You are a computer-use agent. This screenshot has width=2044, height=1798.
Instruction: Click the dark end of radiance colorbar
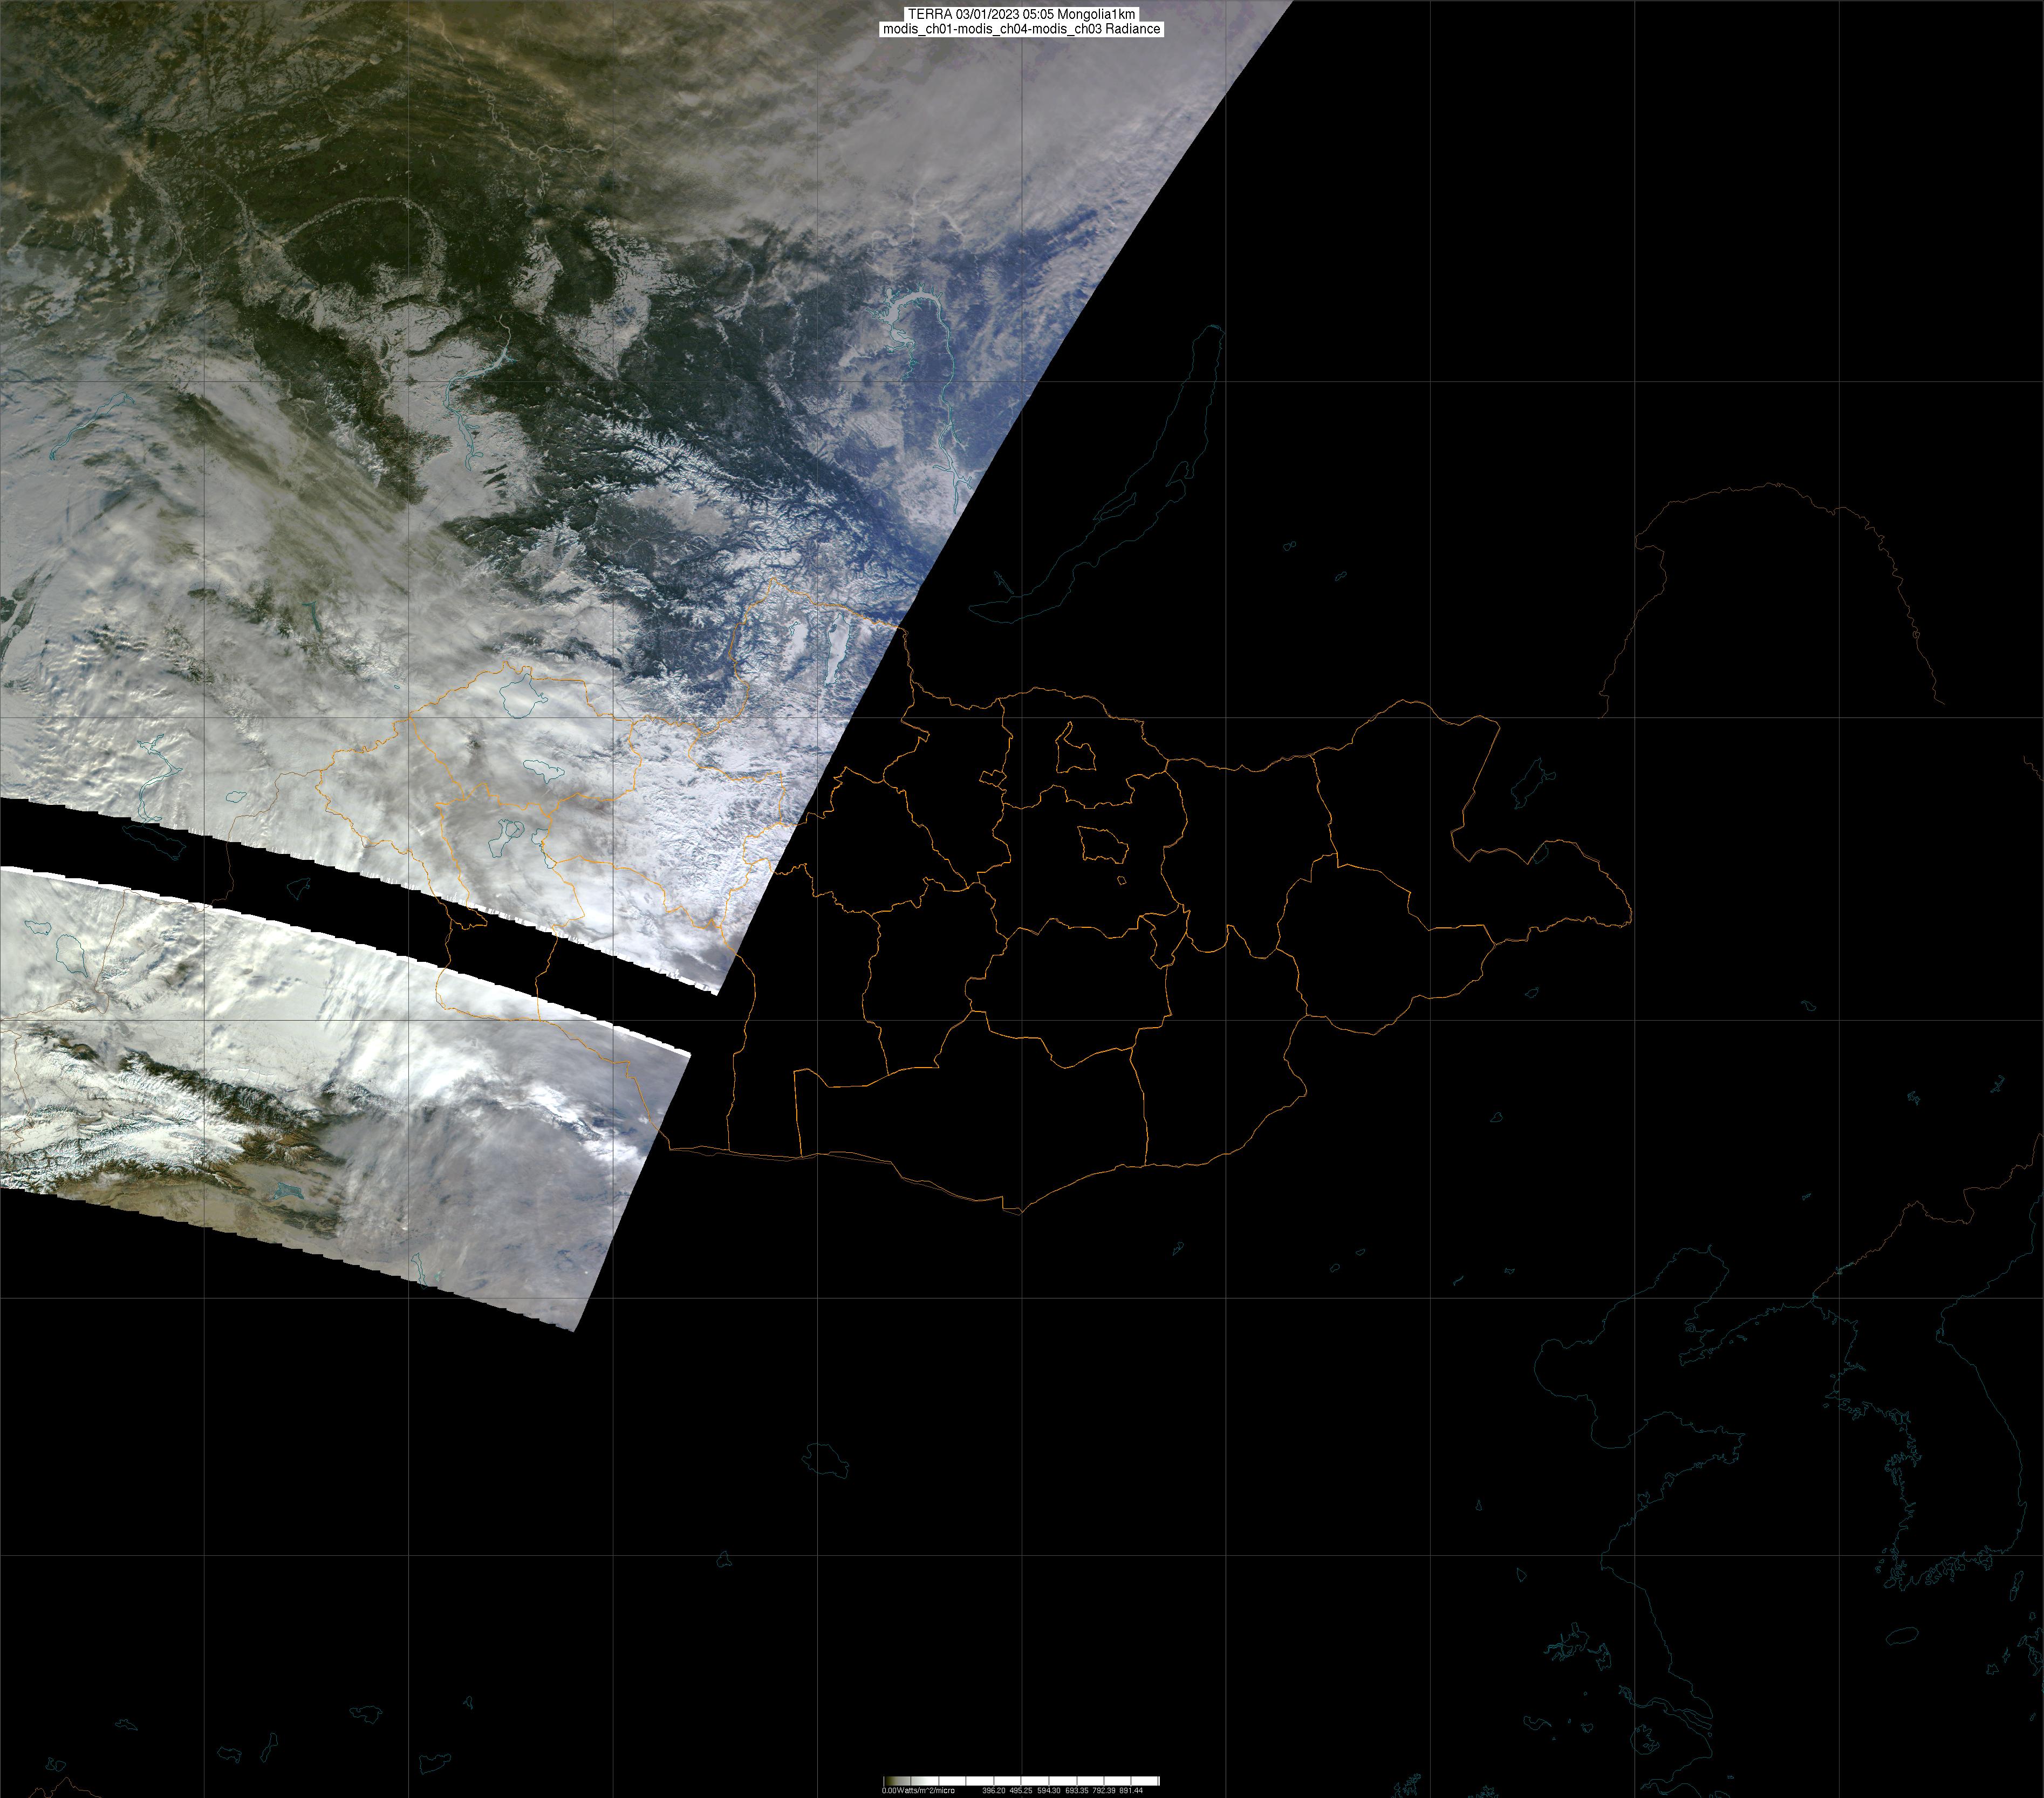pos(888,1781)
